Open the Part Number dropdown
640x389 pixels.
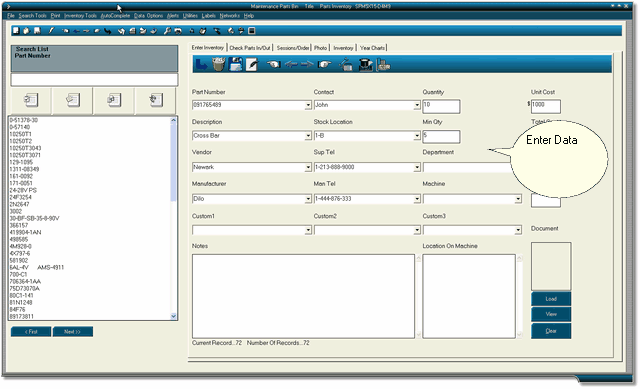tap(308, 105)
